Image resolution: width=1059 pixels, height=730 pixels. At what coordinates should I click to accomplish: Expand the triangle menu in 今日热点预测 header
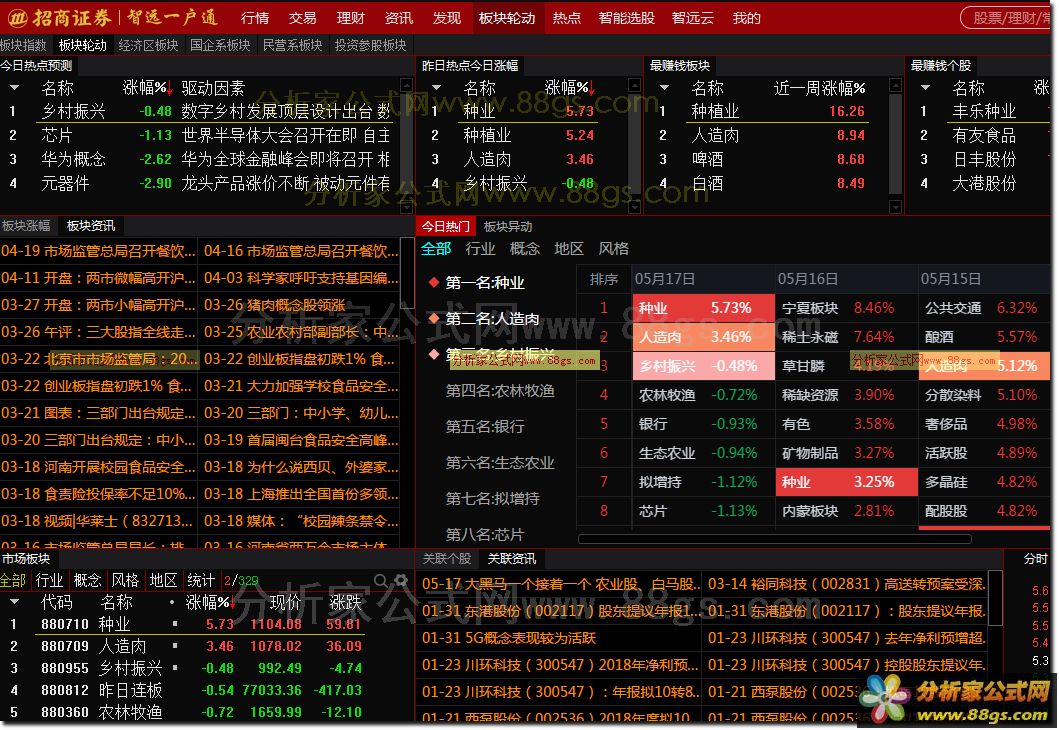click(x=14, y=88)
